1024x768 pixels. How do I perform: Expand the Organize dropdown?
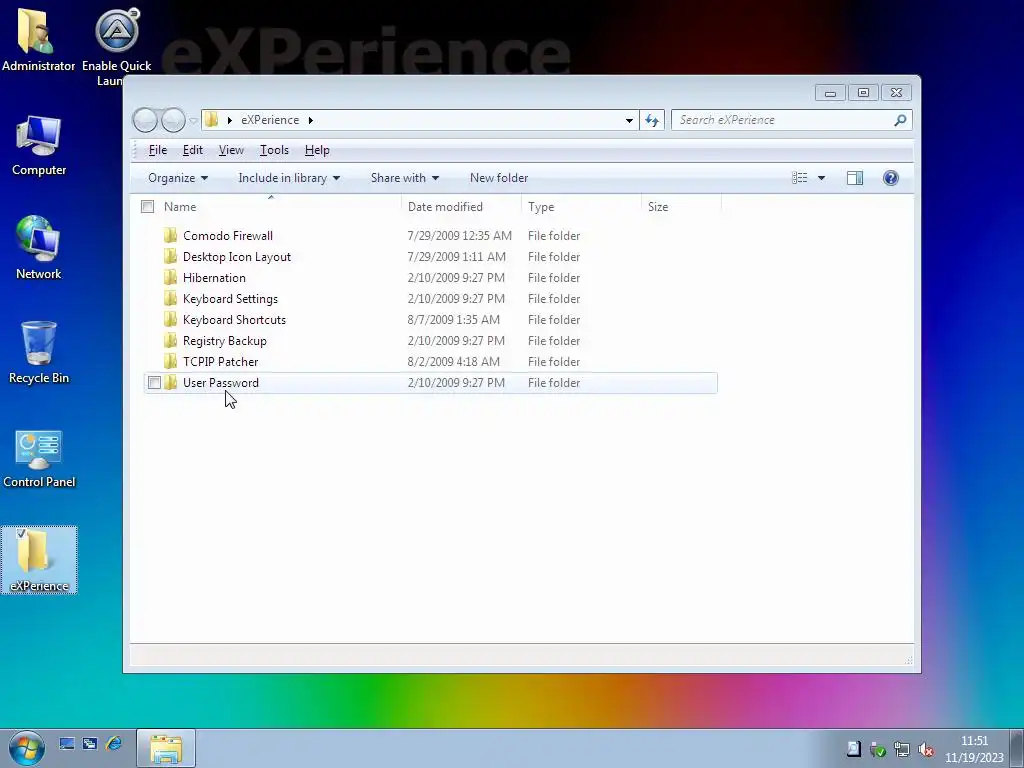tap(178, 178)
